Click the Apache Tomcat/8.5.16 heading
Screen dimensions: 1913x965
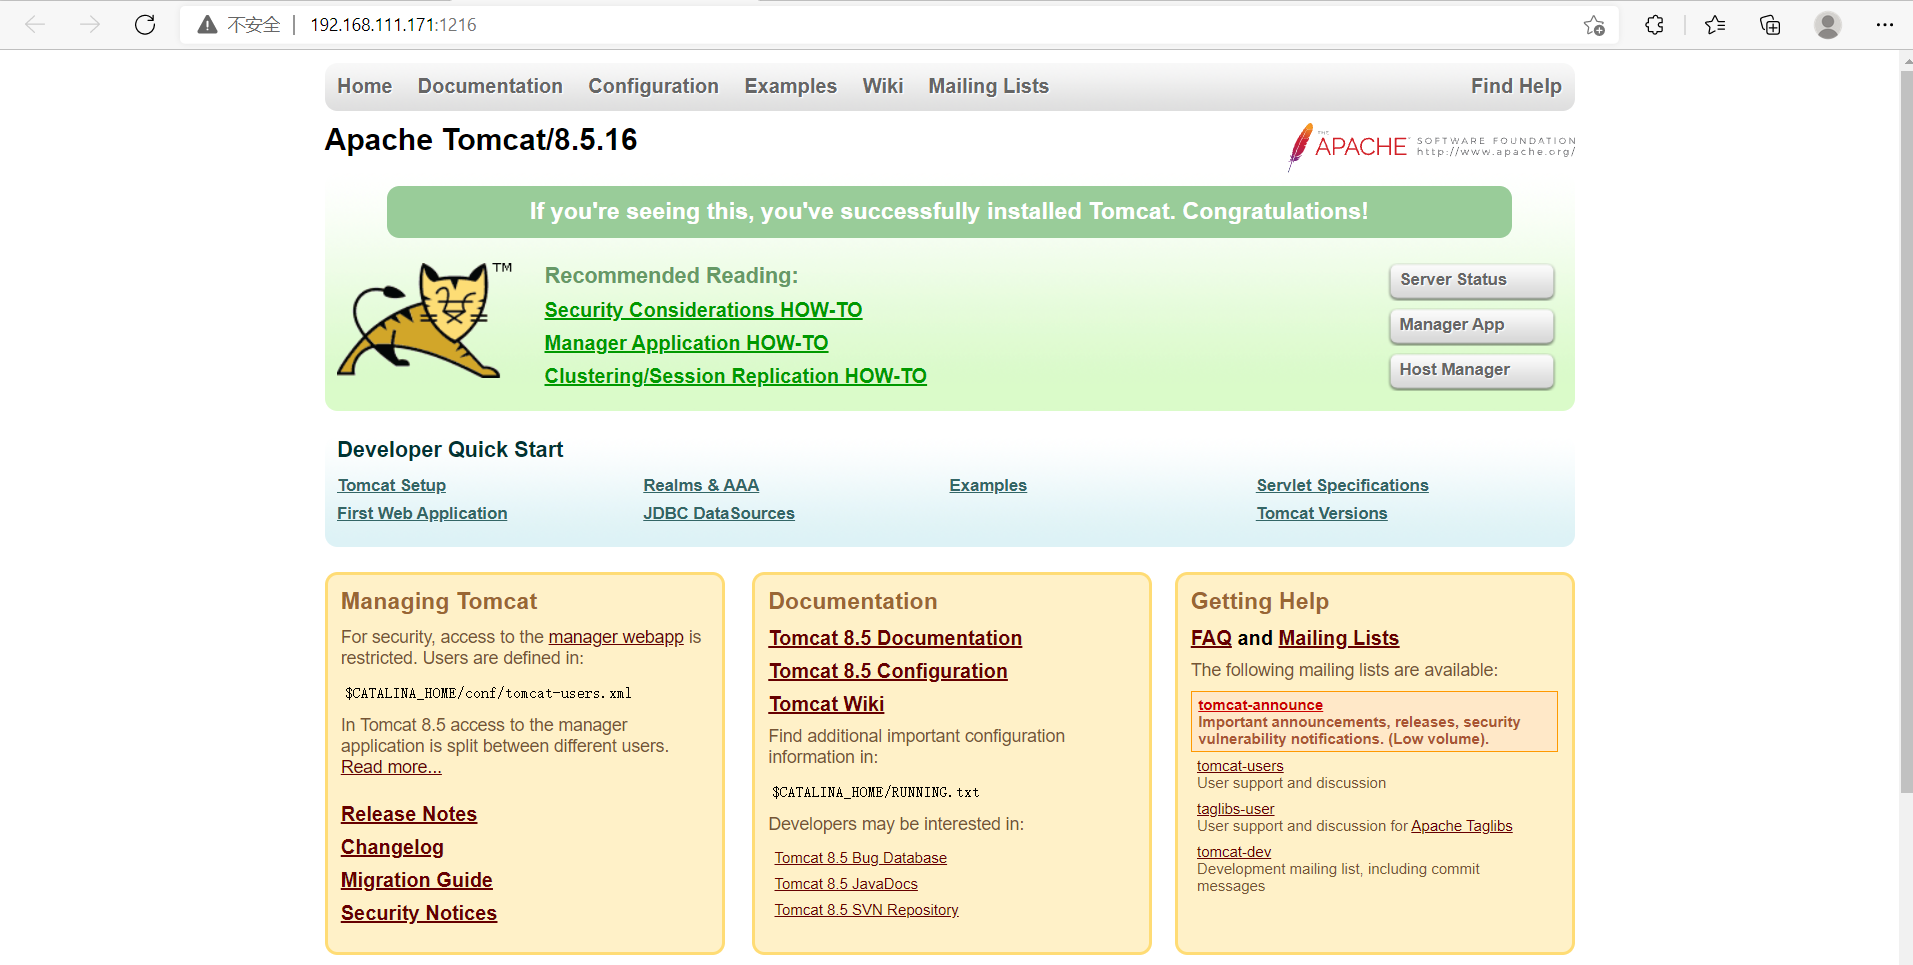(x=481, y=140)
